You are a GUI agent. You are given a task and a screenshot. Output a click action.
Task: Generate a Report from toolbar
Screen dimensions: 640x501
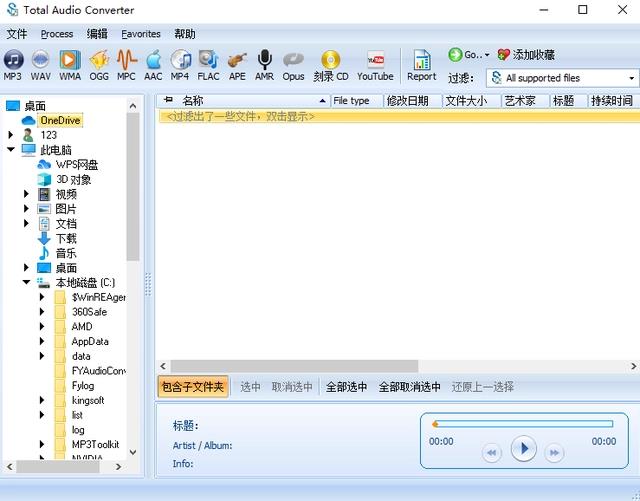[x=422, y=65]
